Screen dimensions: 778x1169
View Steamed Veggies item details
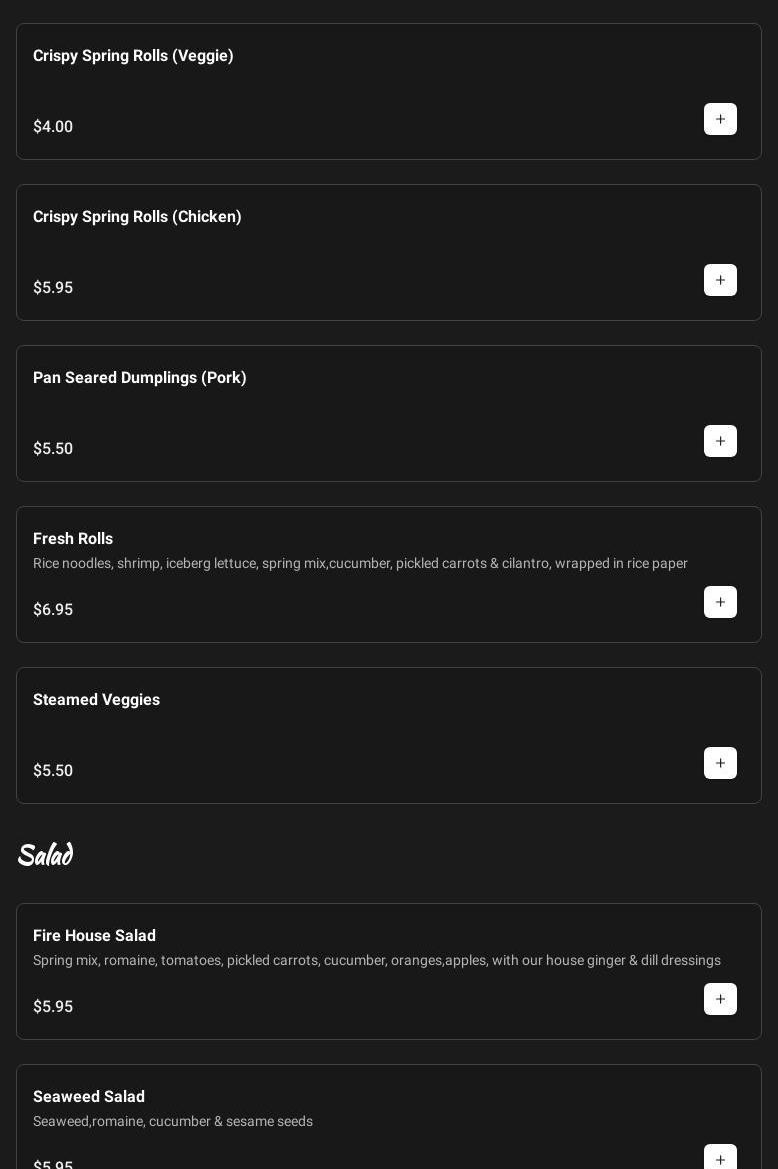tap(96, 700)
